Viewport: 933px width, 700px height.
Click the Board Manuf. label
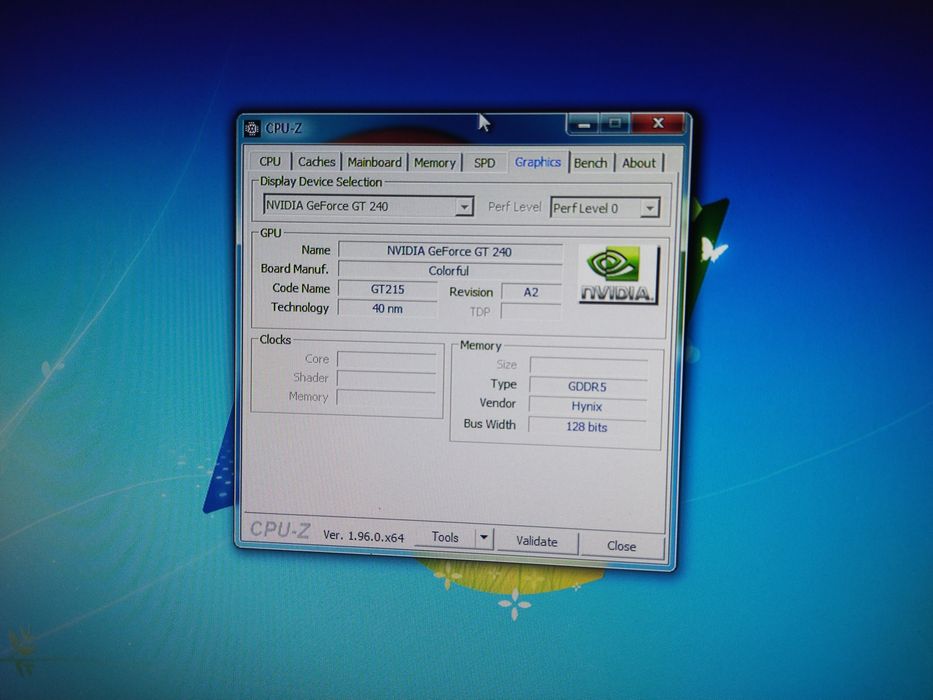pos(295,268)
